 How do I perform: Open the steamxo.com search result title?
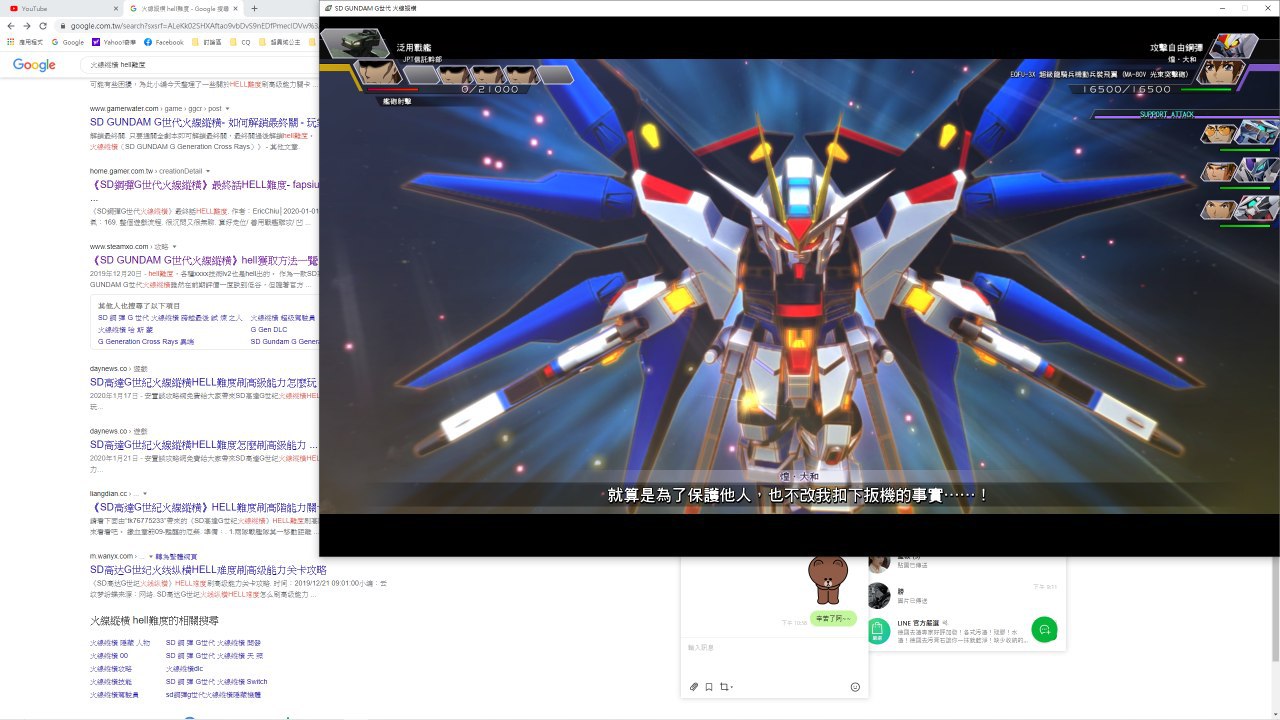[204, 260]
